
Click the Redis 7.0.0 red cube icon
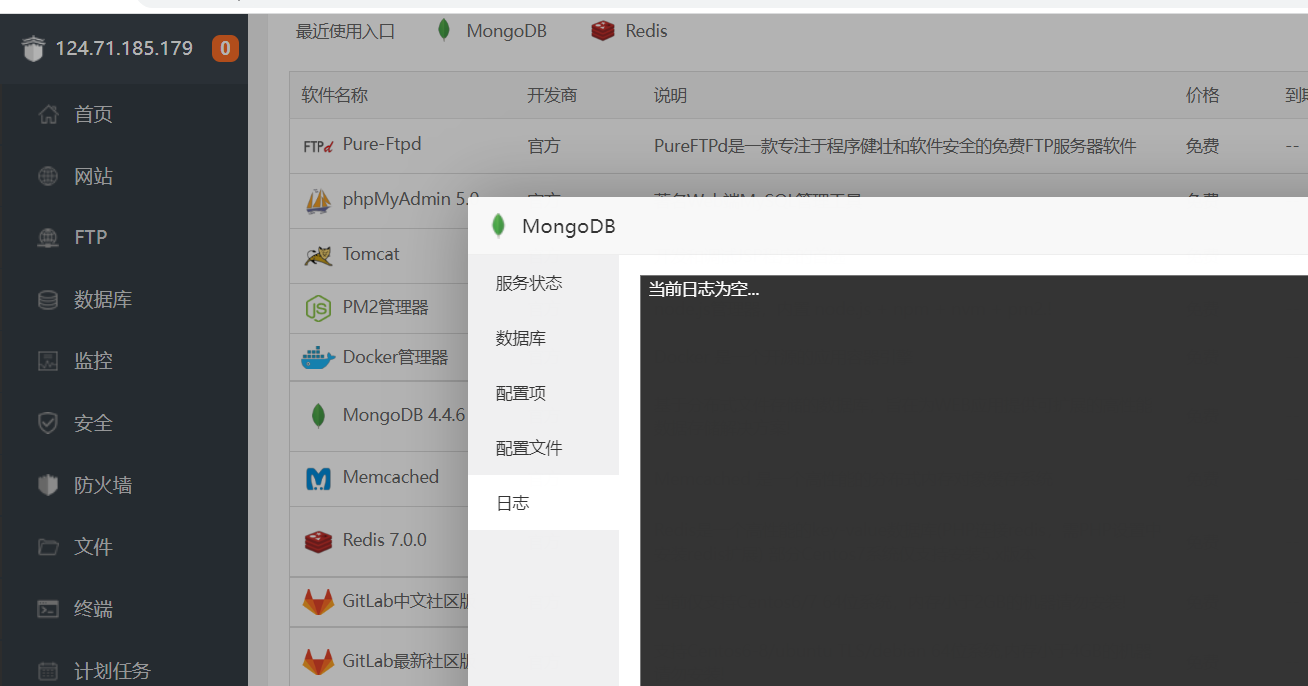318,541
